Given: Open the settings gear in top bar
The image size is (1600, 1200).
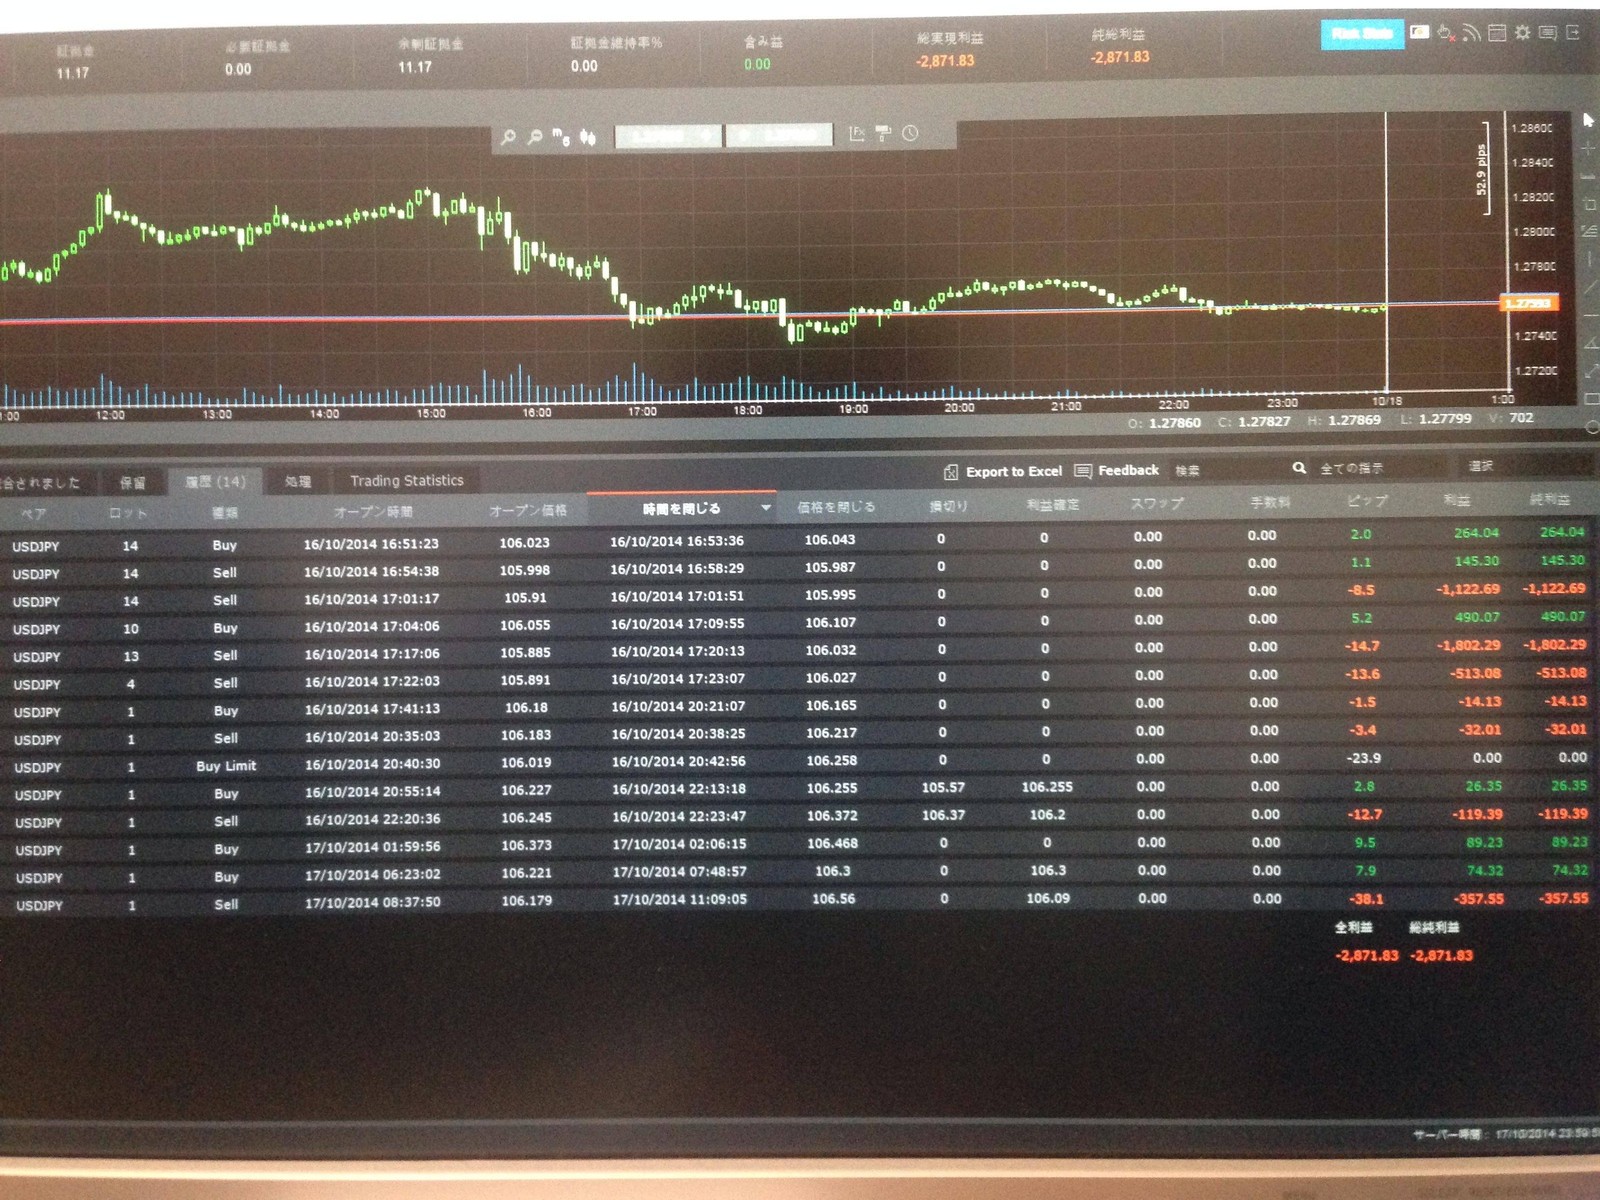Looking at the screenshot, I should coord(1522,33).
